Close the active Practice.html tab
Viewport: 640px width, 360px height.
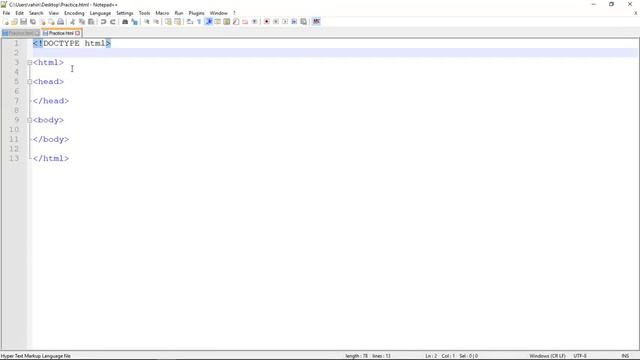[x=78, y=33]
